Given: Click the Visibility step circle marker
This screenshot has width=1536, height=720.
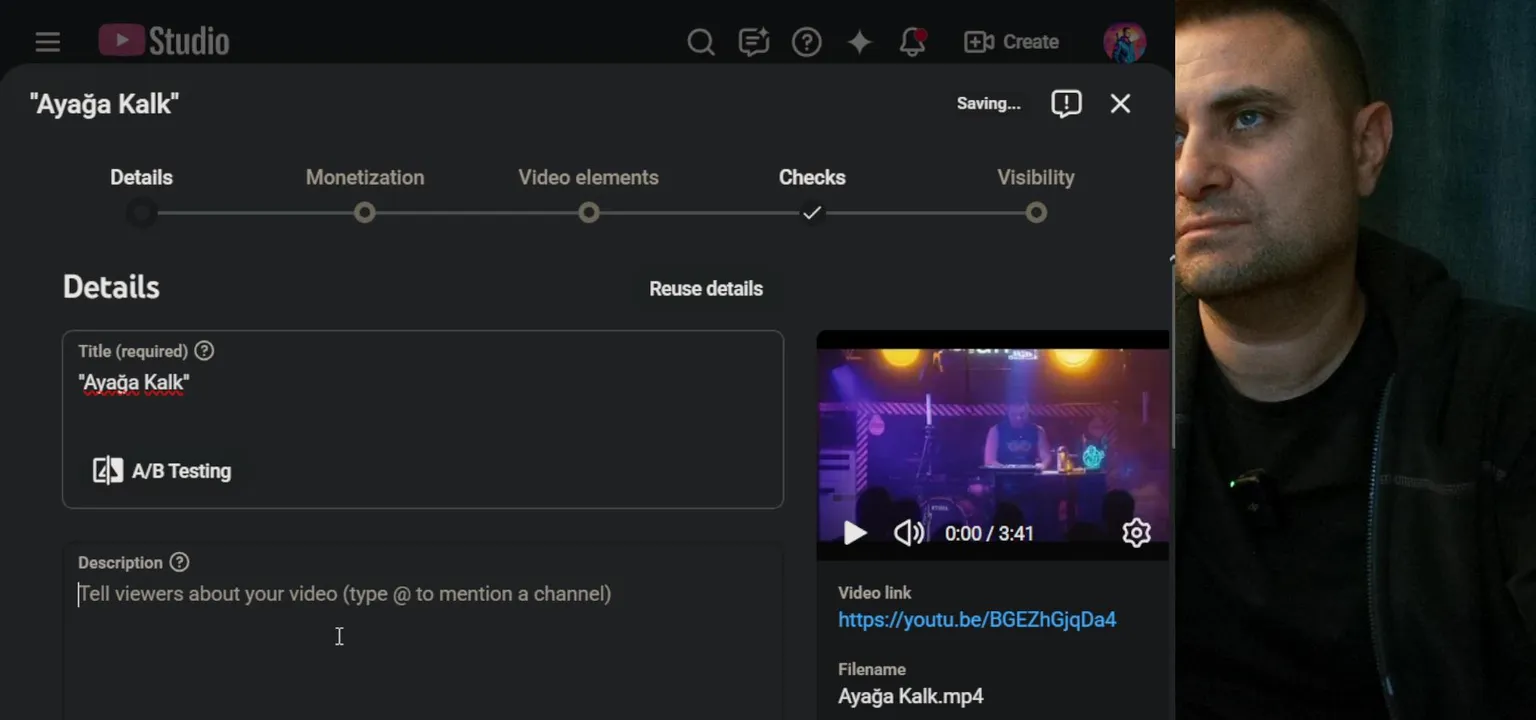Looking at the screenshot, I should [1036, 213].
